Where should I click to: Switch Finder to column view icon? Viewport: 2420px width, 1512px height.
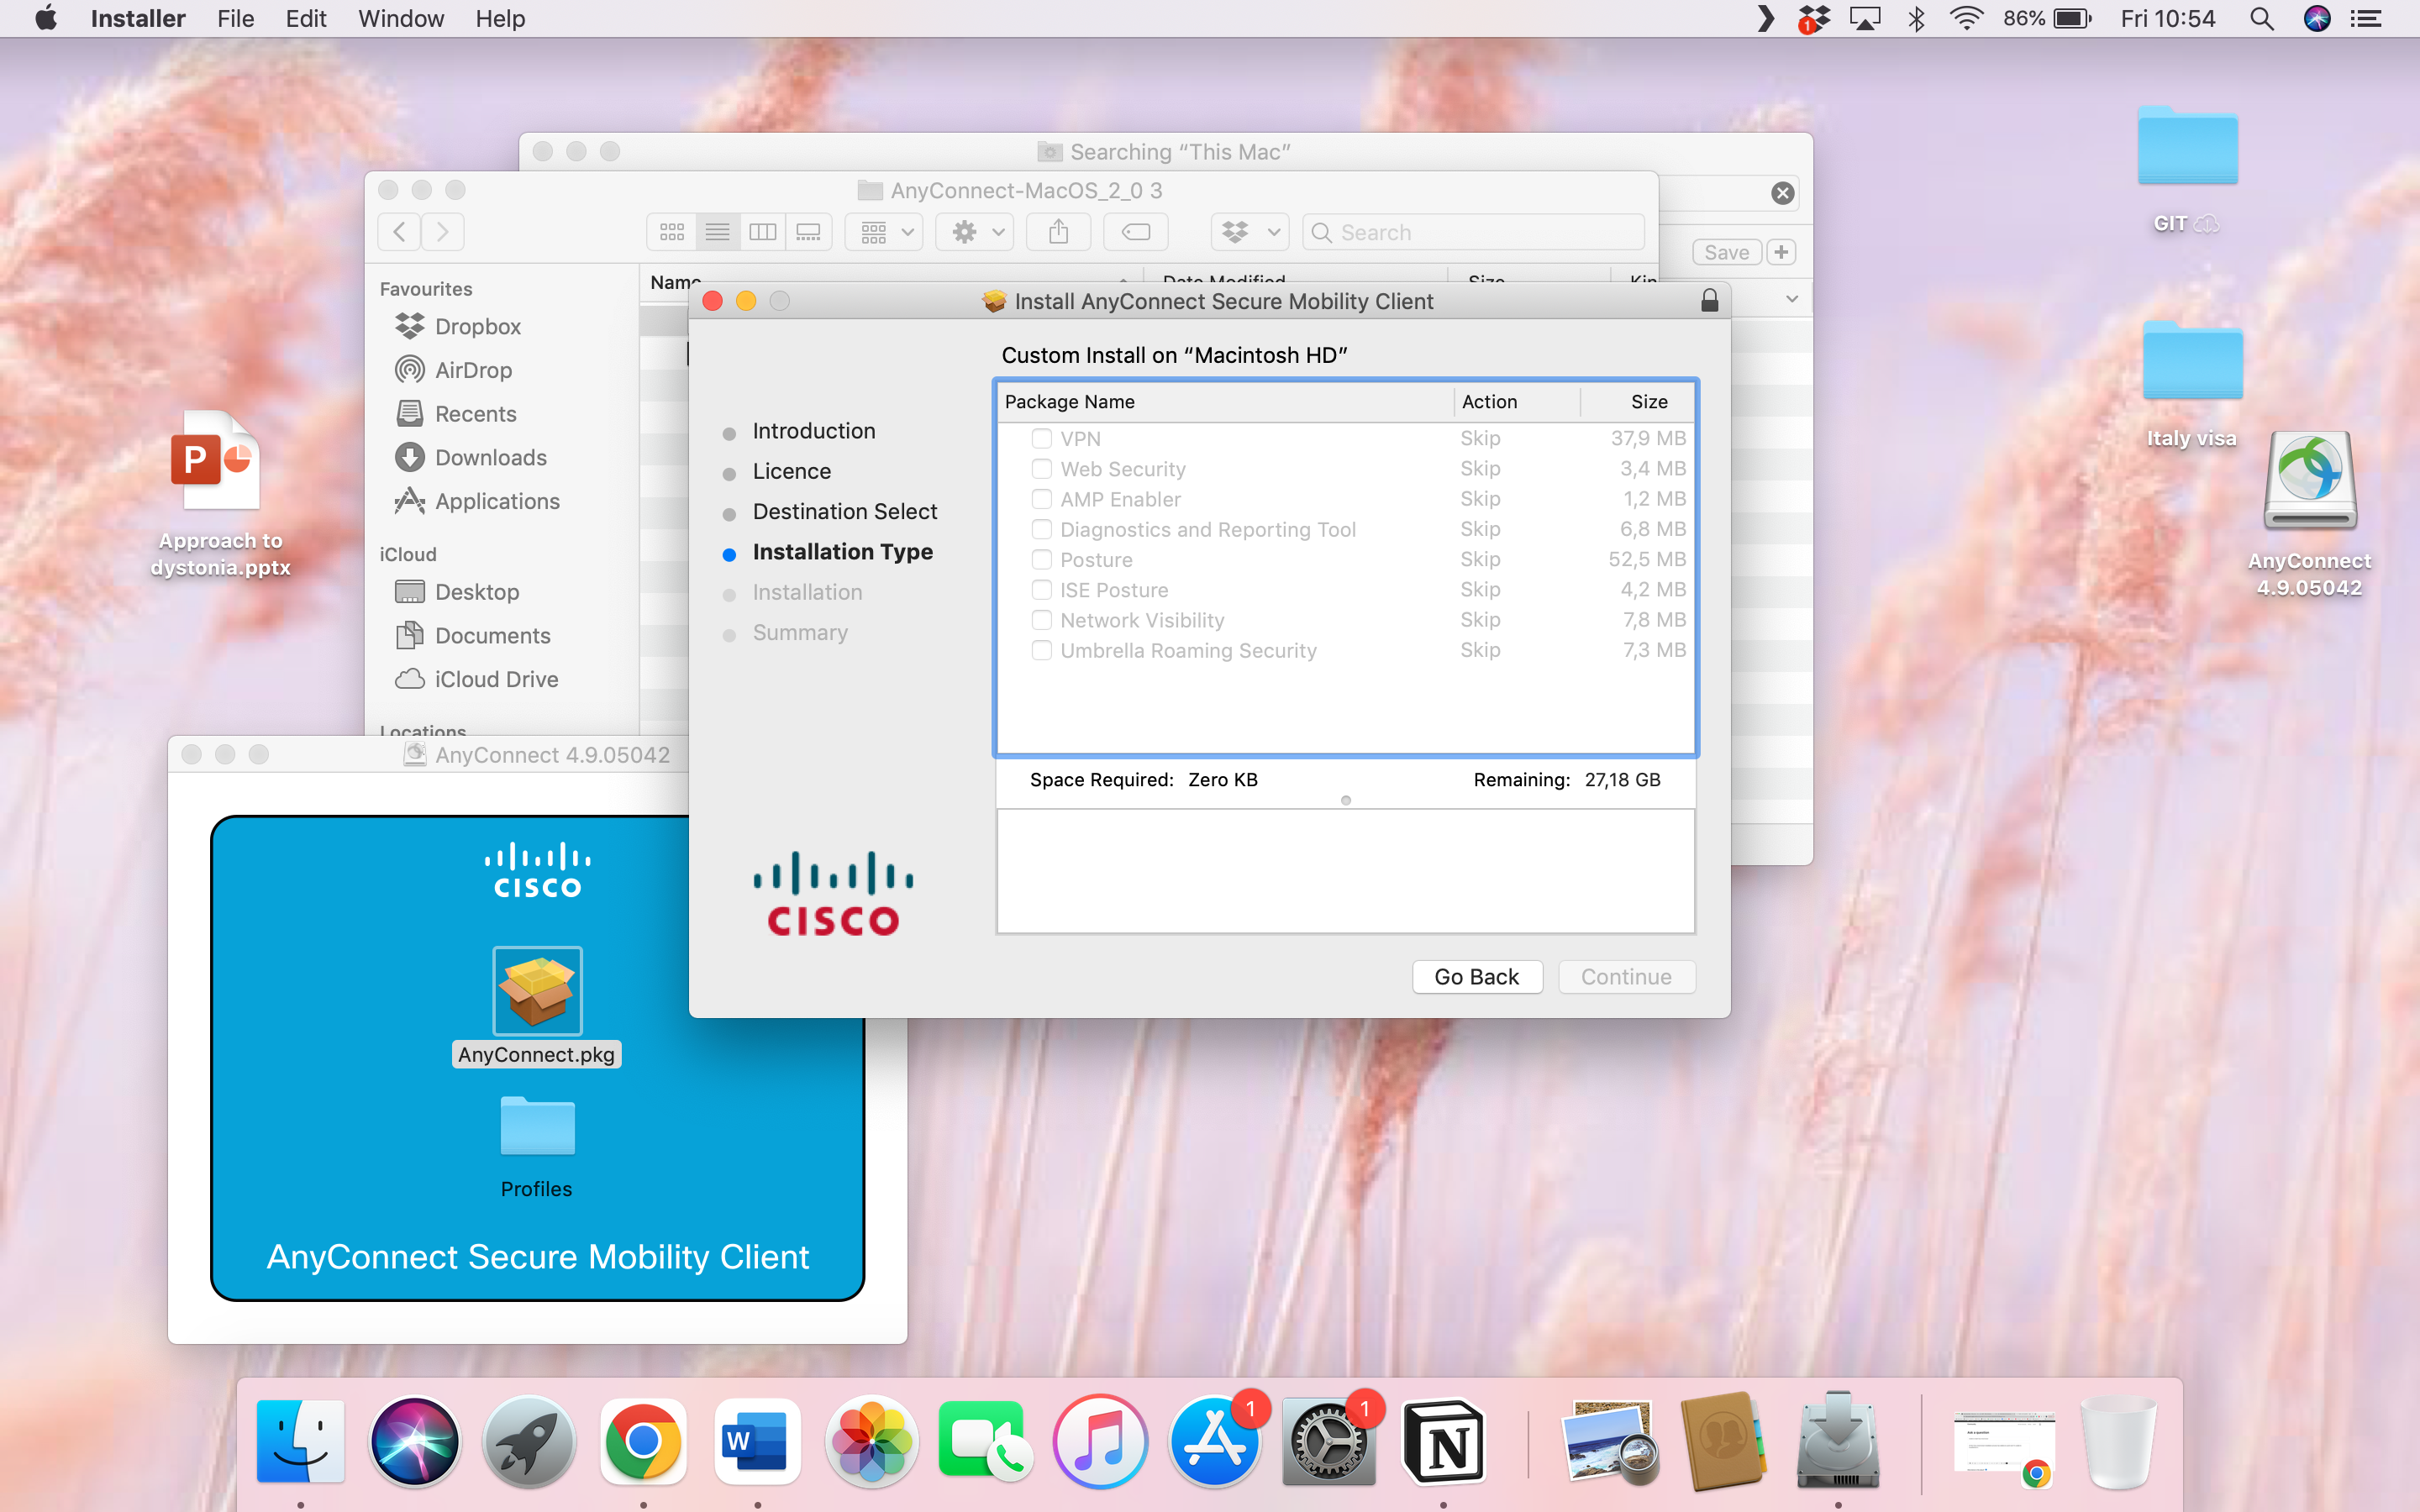762,232
